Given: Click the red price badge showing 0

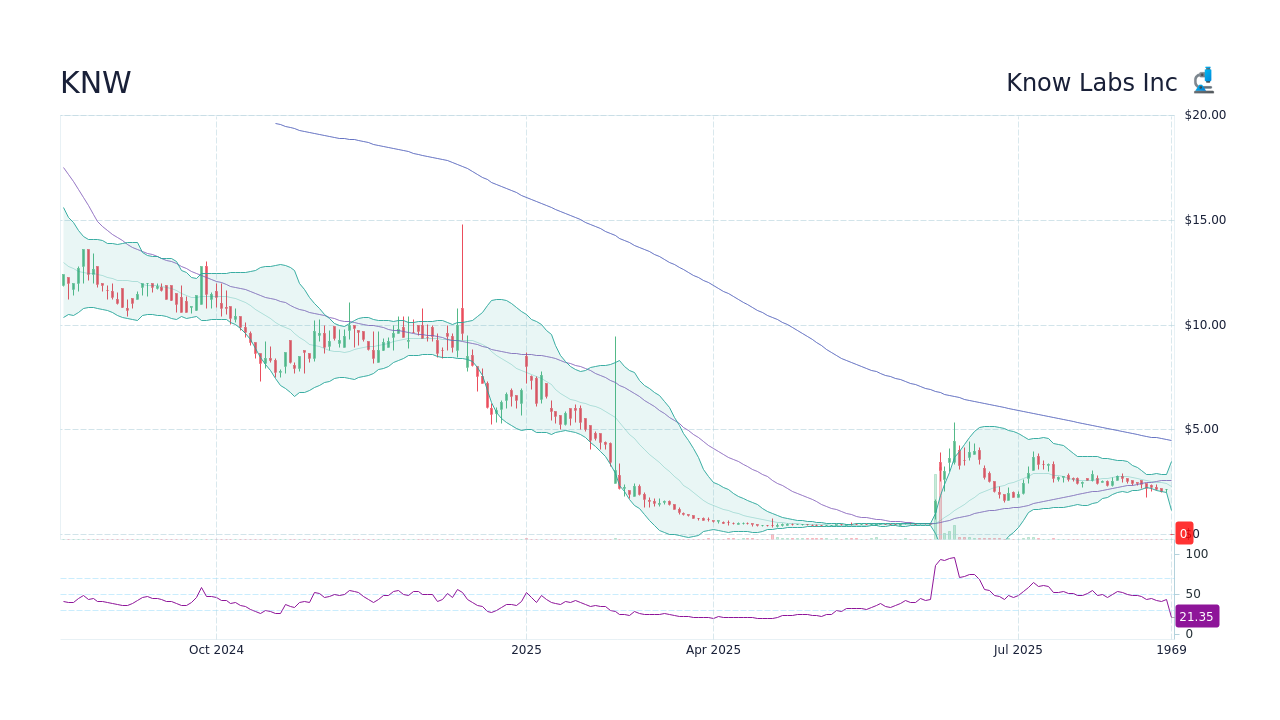Looking at the screenshot, I should [1184, 533].
